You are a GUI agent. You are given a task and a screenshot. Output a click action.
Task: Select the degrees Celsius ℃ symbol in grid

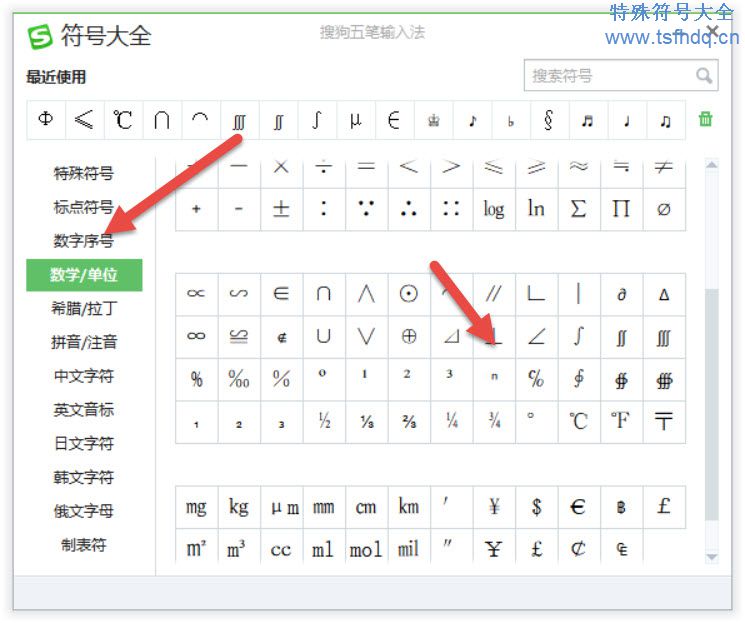[x=578, y=421]
